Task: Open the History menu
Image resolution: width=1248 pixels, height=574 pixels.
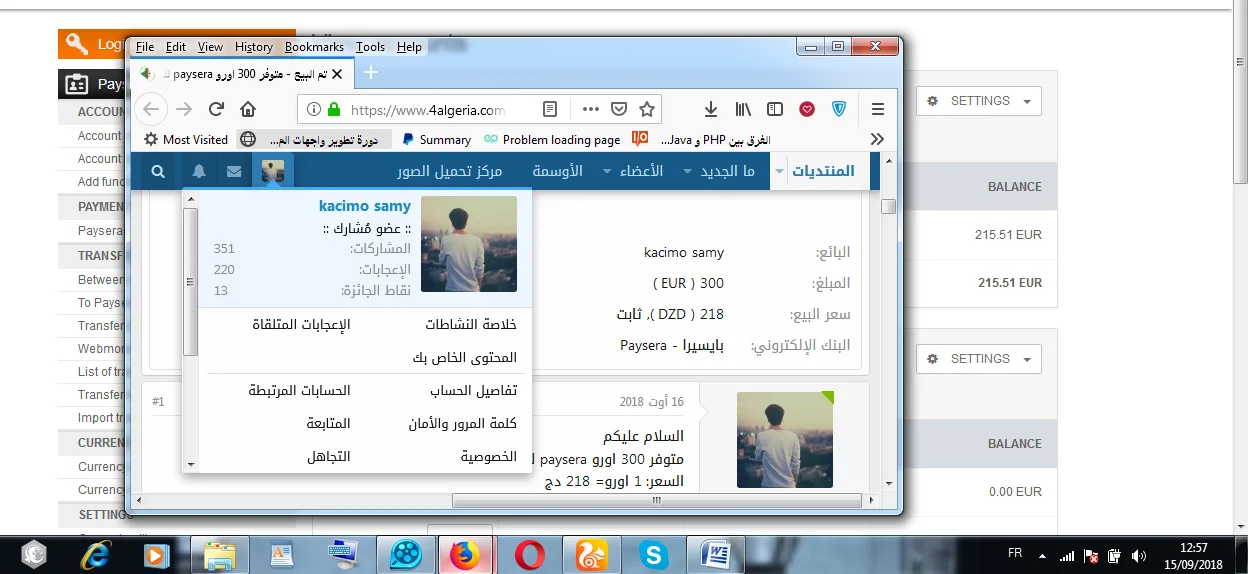Action: (253, 47)
